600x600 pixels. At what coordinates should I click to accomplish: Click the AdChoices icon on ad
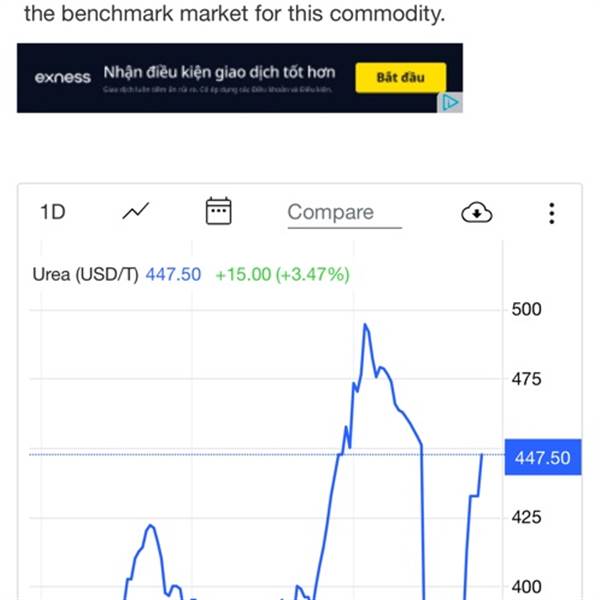tap(450, 103)
